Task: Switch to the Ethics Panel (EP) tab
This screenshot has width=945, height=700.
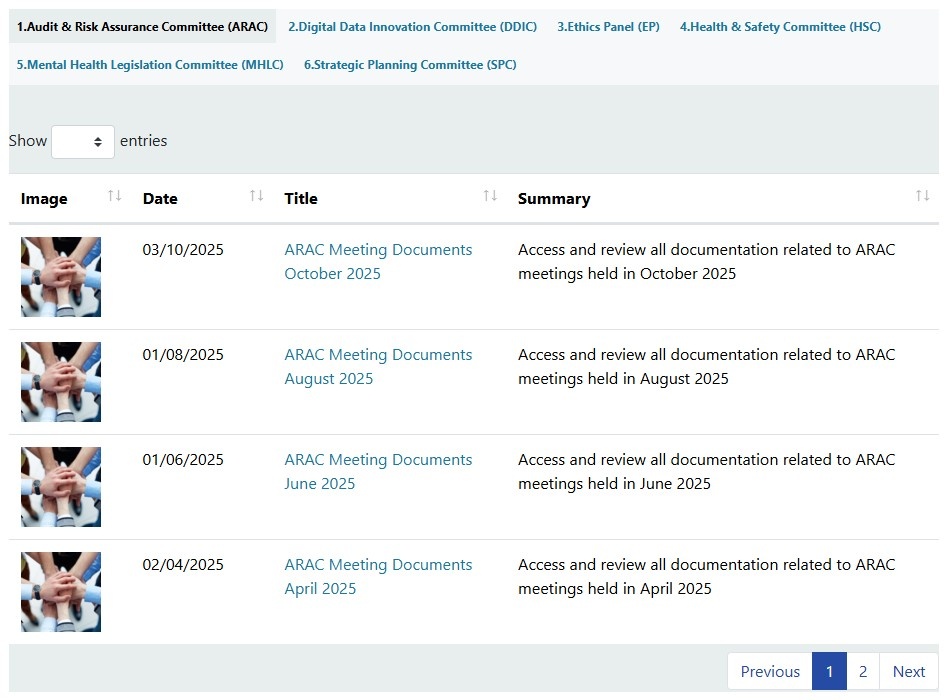Action: (608, 27)
